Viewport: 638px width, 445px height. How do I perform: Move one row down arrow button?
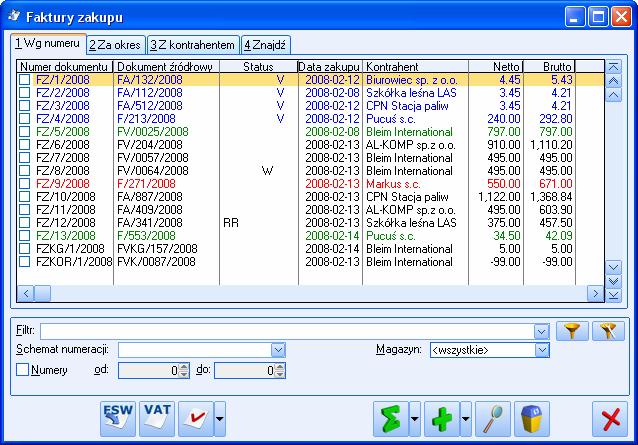tap(614, 267)
